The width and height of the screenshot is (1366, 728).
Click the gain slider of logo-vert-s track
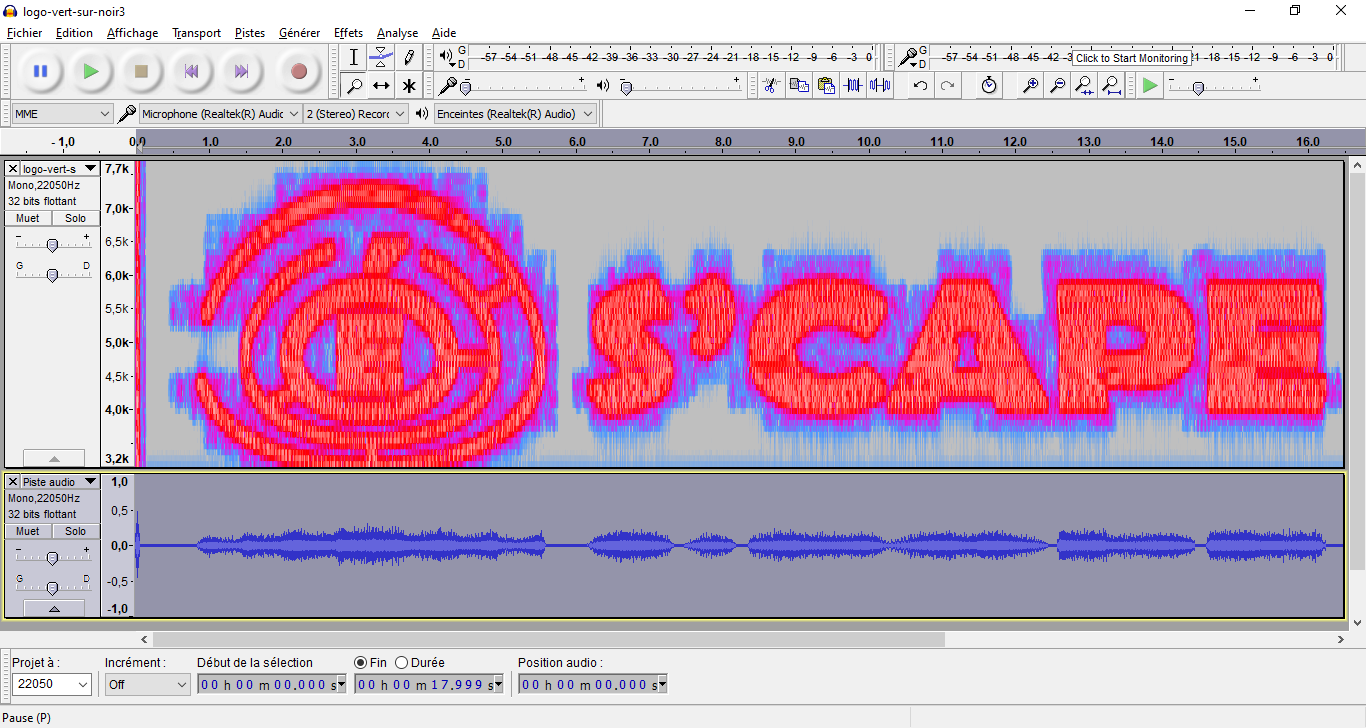52,245
